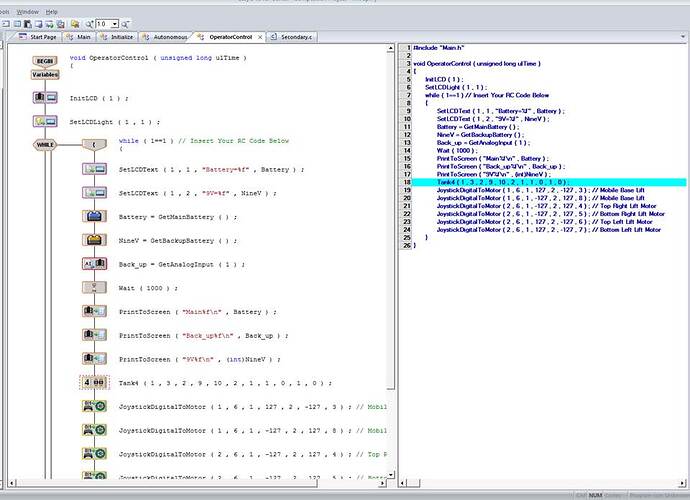
Task: Click the flowchart horizontal scrollbar right arrow
Action: [x=383, y=483]
